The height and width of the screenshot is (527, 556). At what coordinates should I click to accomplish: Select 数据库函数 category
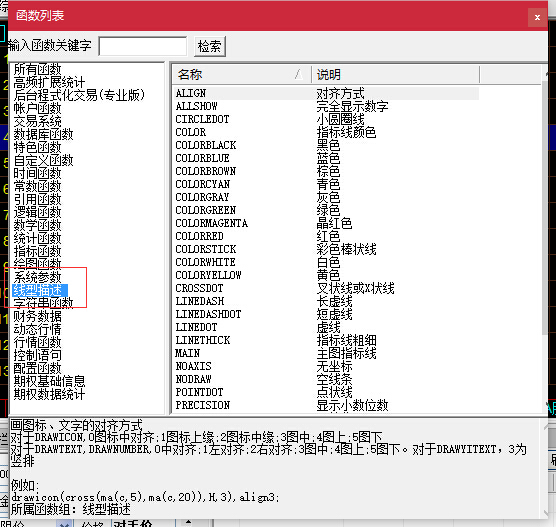(x=43, y=134)
